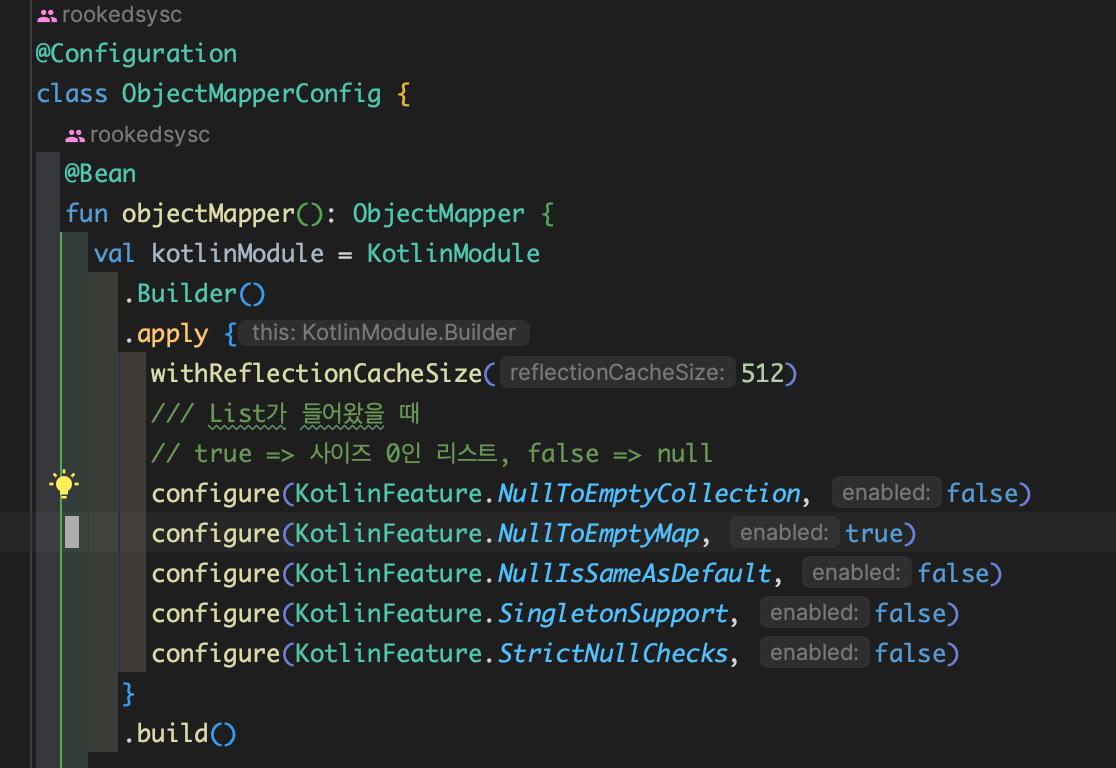Click the author icon above @Bean
Image resolution: width=1116 pixels, height=768 pixels.
pos(75,135)
